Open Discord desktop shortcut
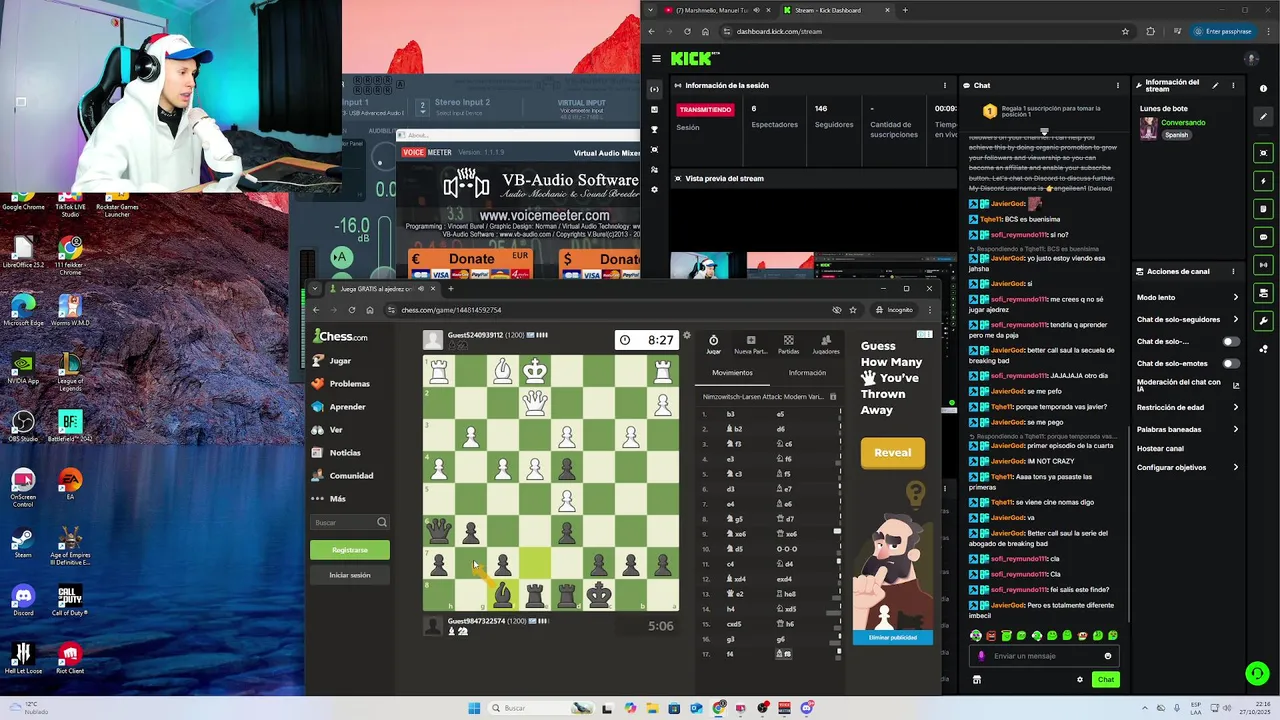The height and width of the screenshot is (720, 1280). [x=23, y=601]
